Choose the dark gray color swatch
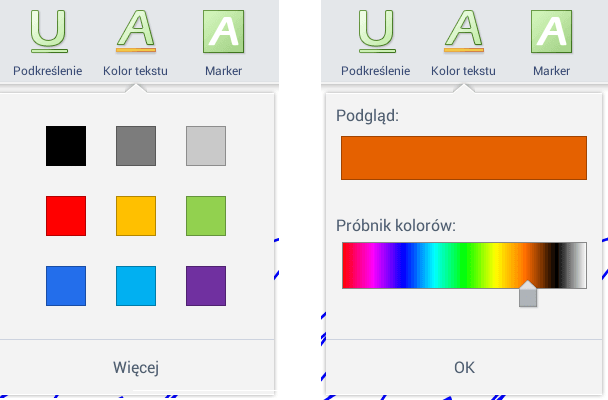 [136, 146]
